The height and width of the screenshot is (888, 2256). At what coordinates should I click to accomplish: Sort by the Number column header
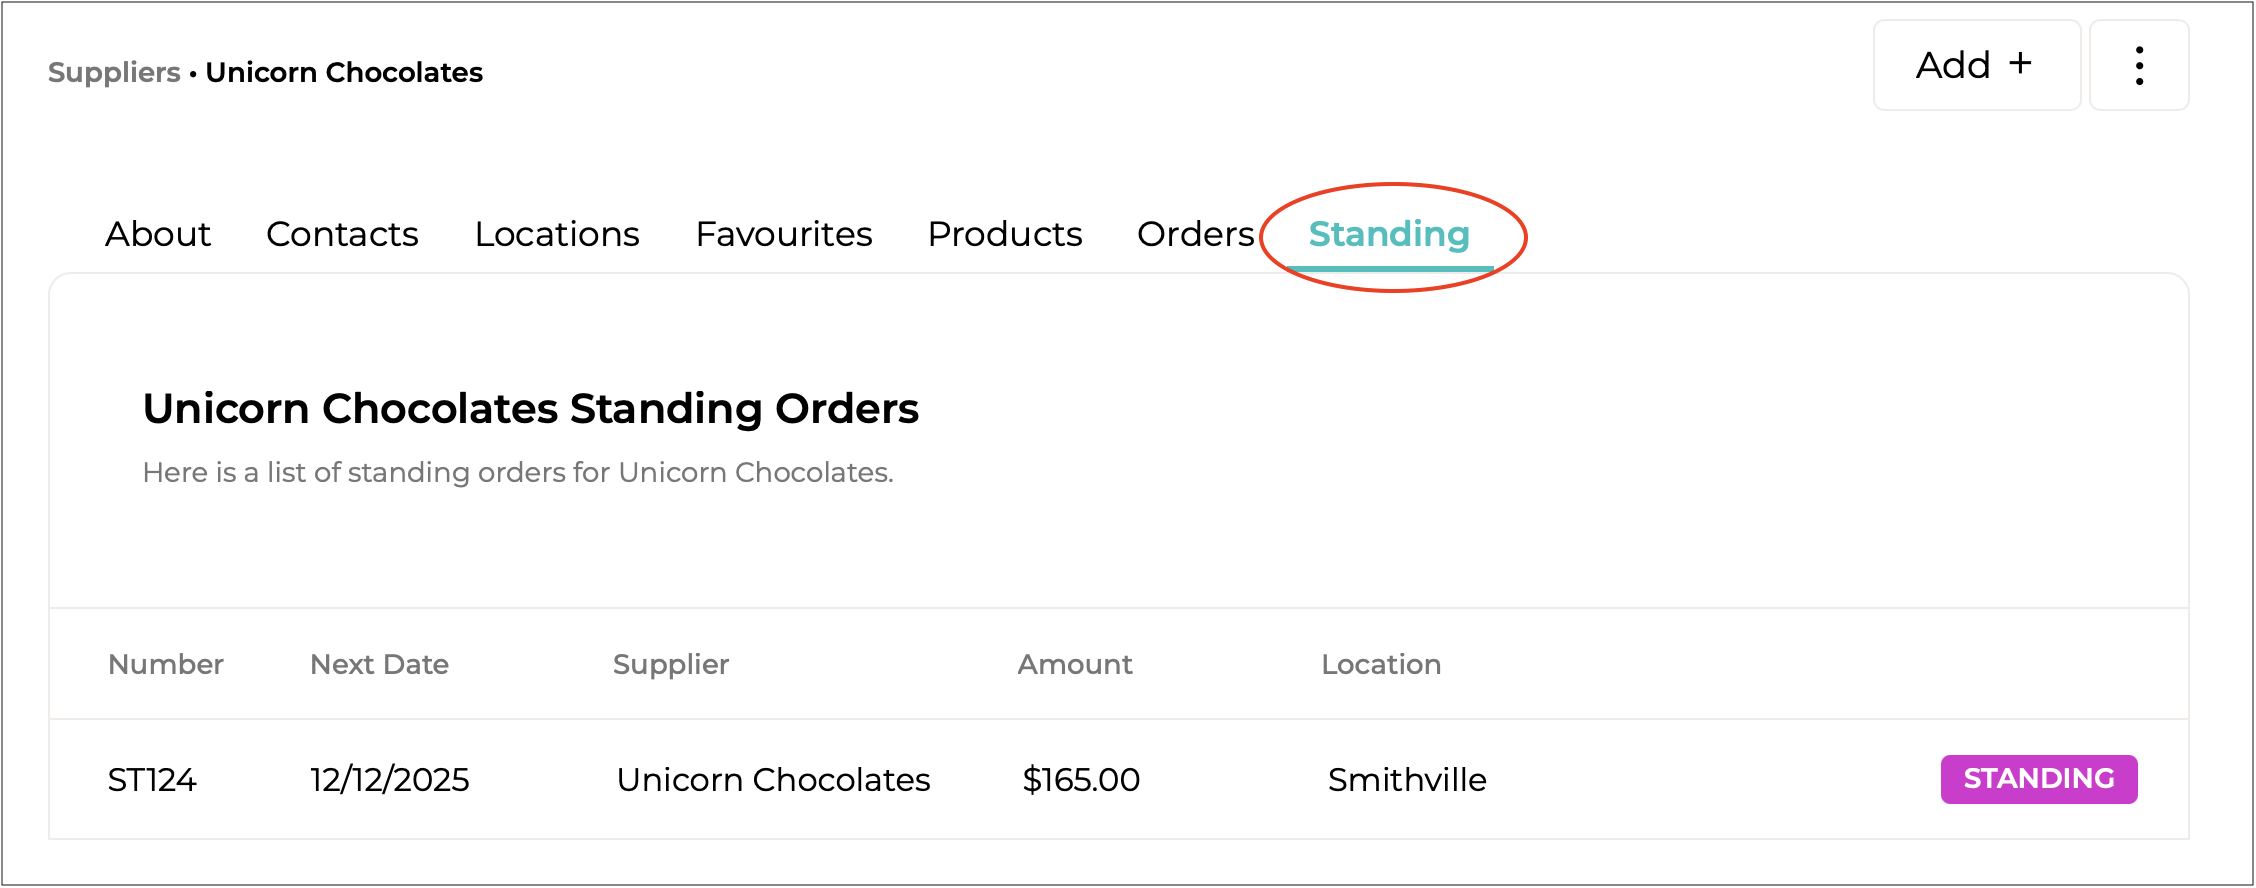pyautogui.click(x=166, y=665)
